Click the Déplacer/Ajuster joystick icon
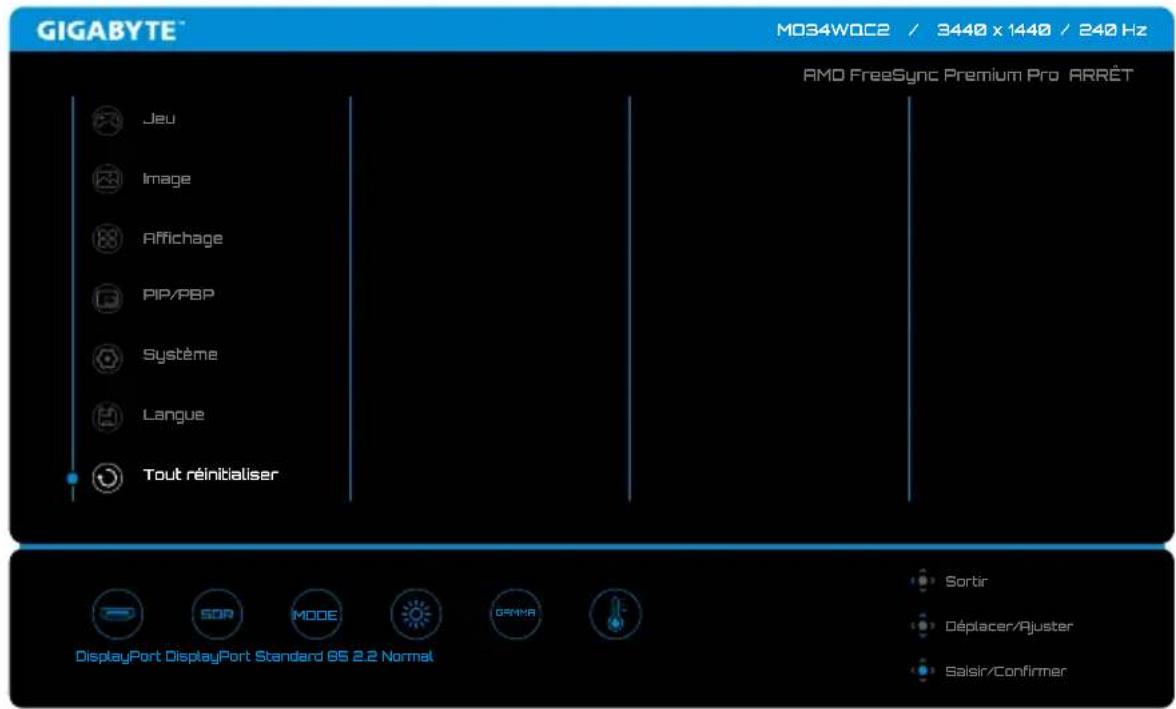The height and width of the screenshot is (709, 1176). pyautogui.click(x=922, y=626)
